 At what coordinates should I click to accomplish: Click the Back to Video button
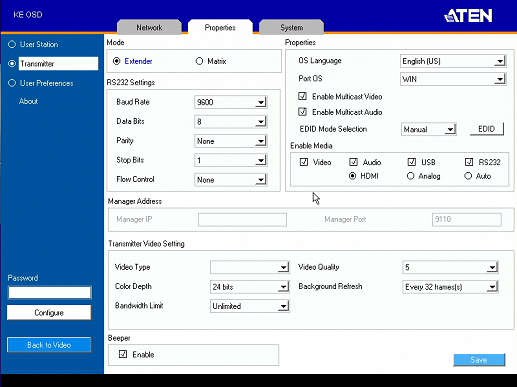tap(49, 345)
